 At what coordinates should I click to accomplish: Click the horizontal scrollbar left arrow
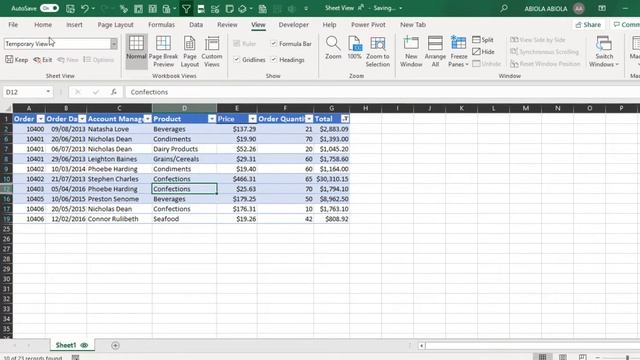coord(422,346)
